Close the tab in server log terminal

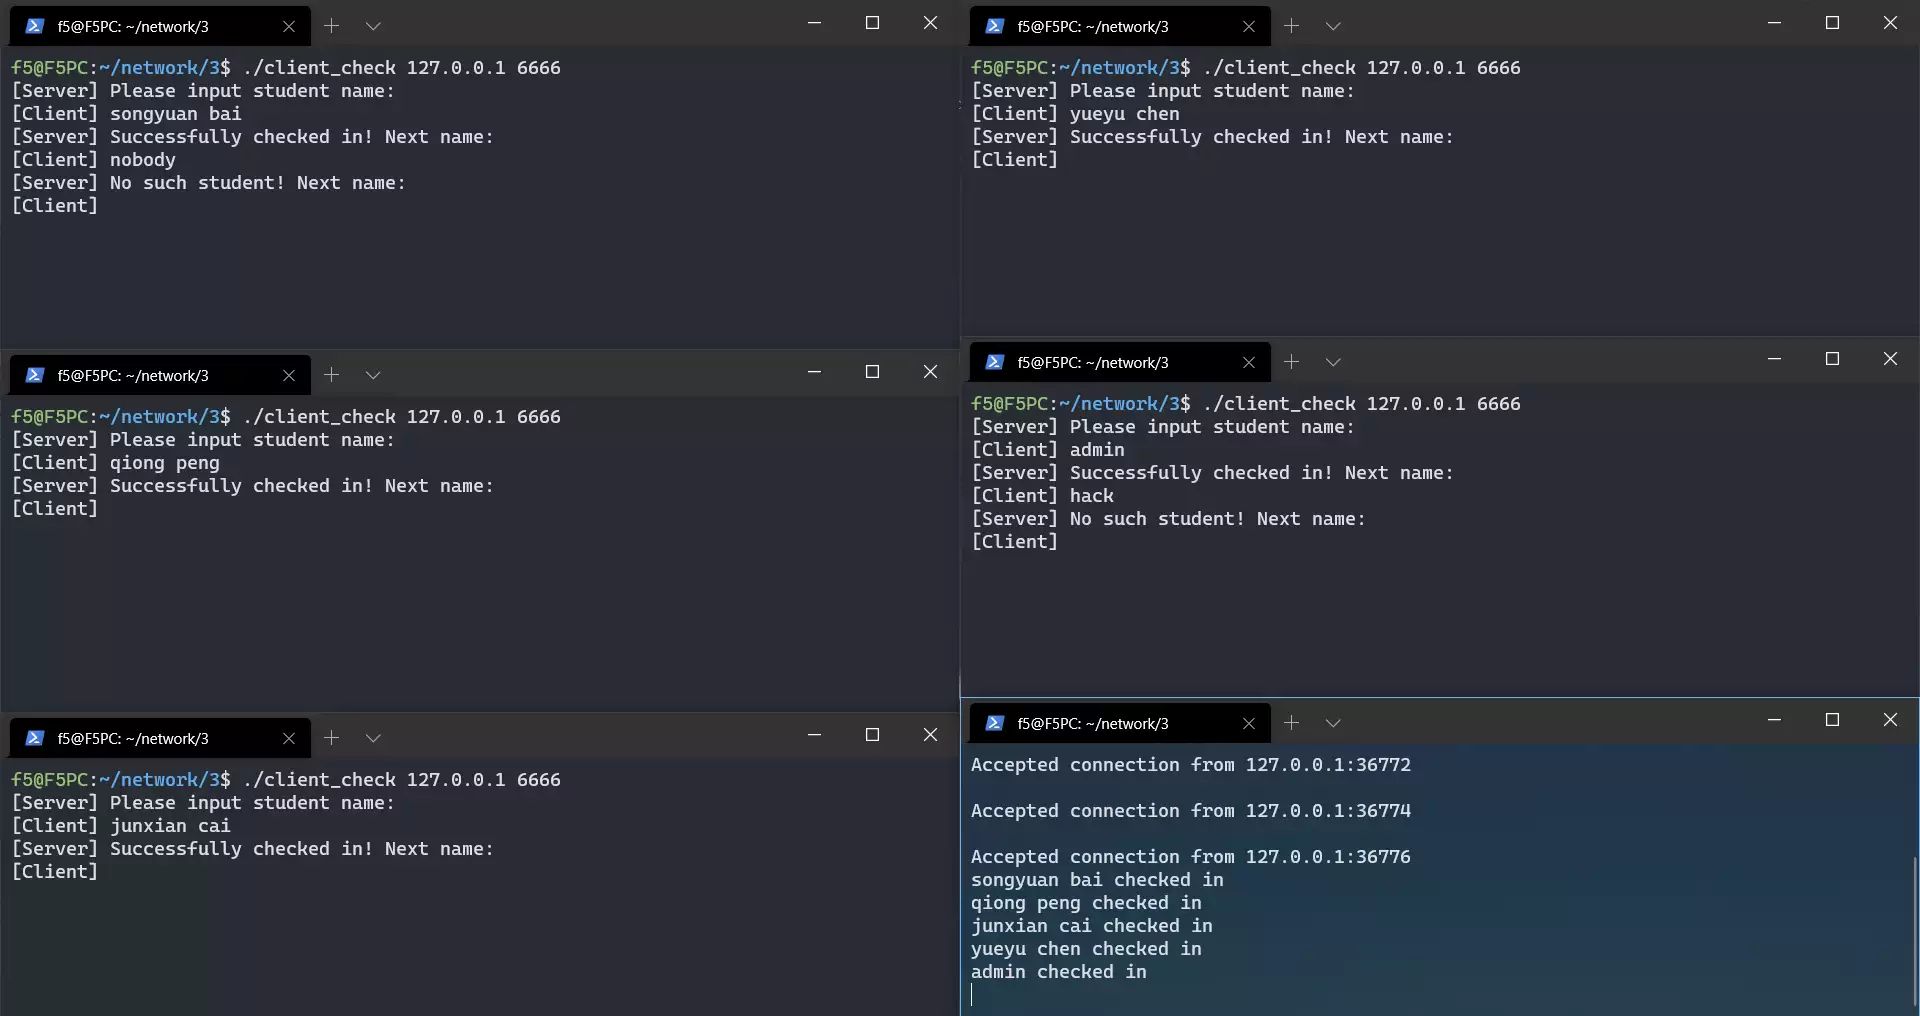tap(1249, 723)
